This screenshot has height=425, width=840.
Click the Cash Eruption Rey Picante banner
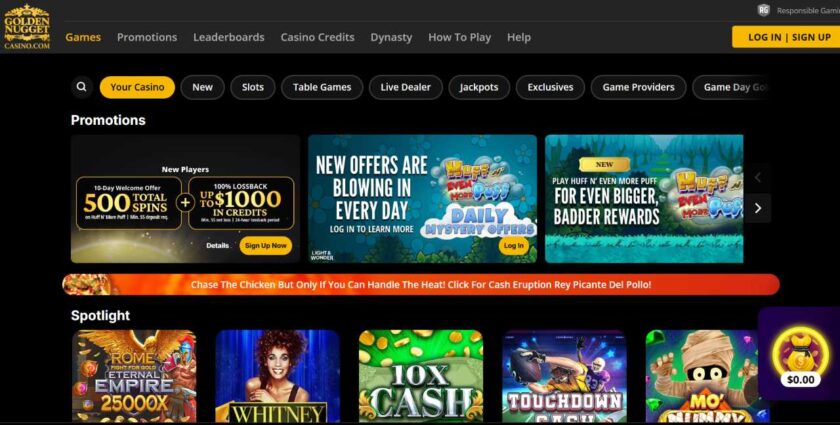tap(421, 285)
